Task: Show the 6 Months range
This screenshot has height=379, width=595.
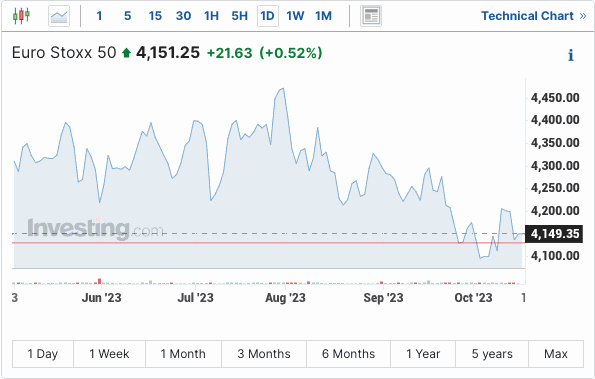Action: 348,354
